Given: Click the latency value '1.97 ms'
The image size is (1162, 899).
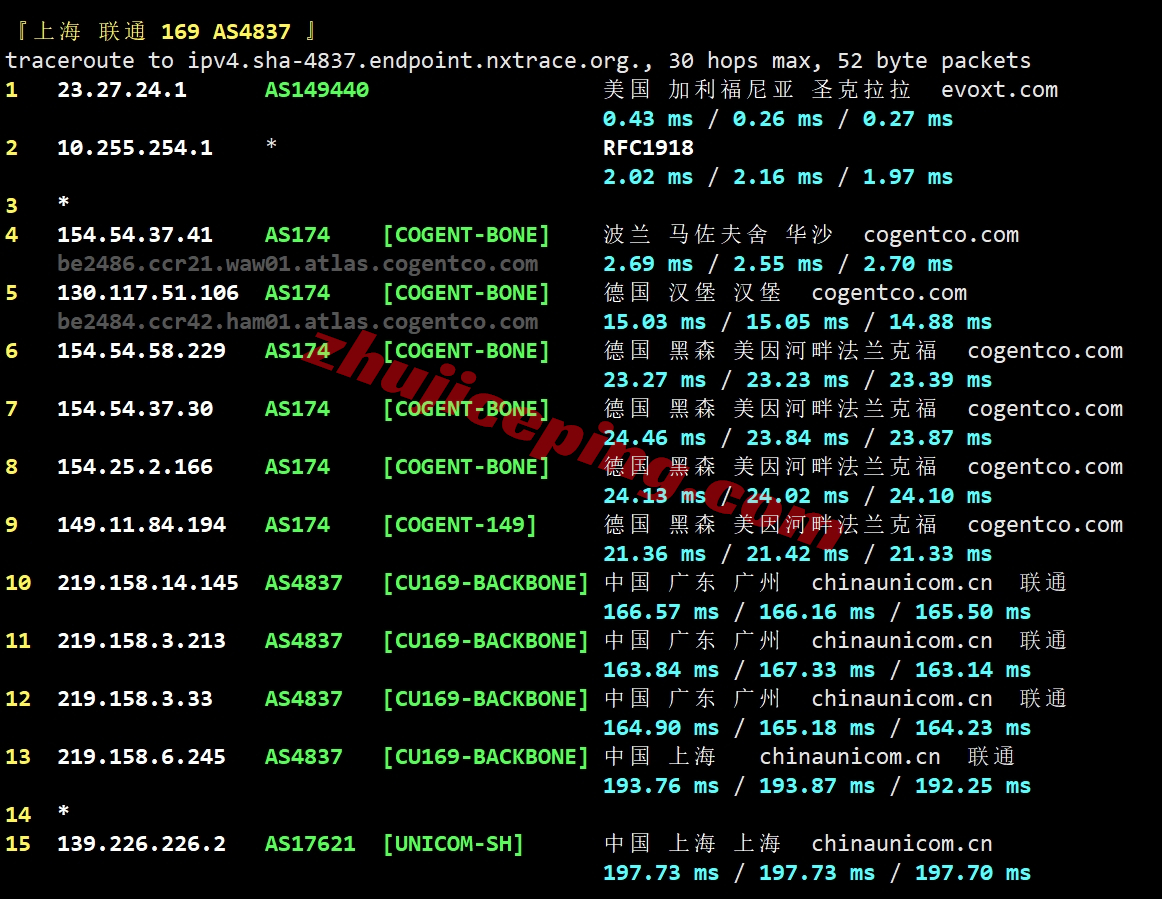Looking at the screenshot, I should [908, 177].
